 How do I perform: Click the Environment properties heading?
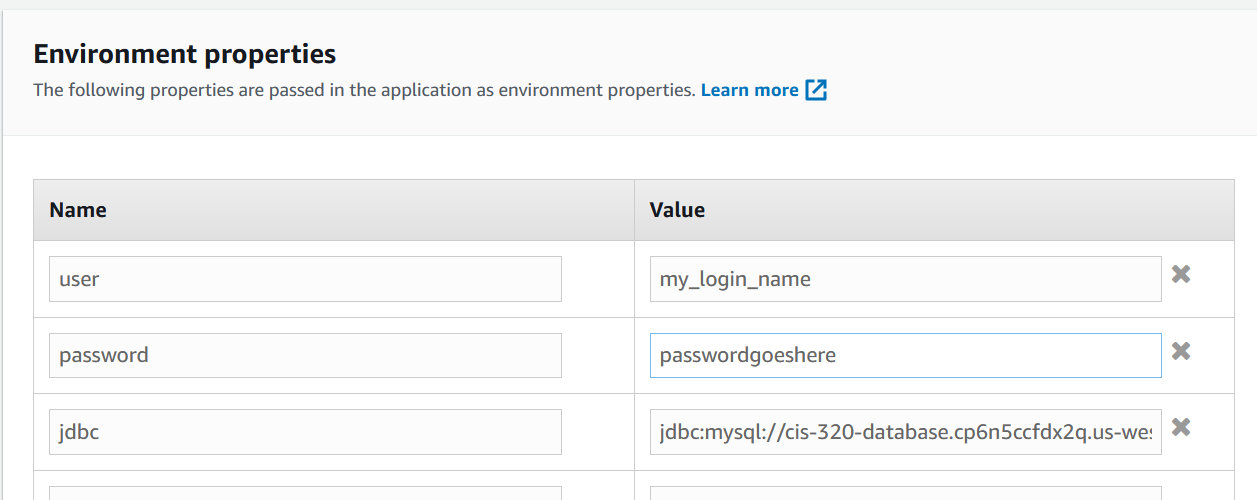point(185,54)
